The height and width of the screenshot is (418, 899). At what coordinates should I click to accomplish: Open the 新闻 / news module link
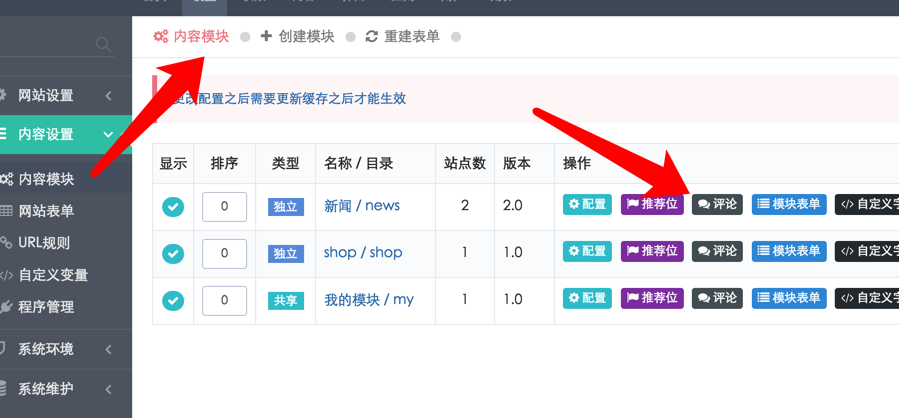click(x=362, y=206)
